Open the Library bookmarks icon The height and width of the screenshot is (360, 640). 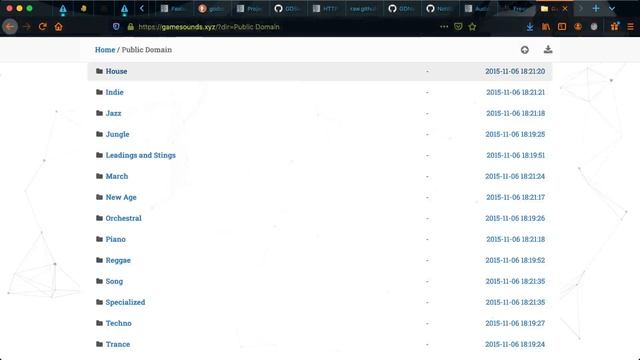pos(546,27)
